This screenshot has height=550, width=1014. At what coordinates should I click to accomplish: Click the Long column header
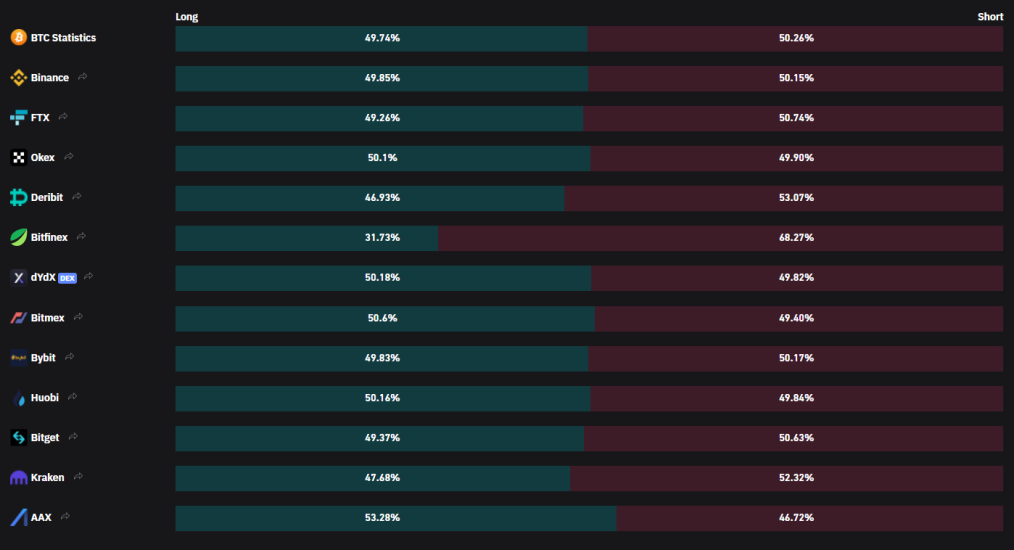click(x=187, y=17)
